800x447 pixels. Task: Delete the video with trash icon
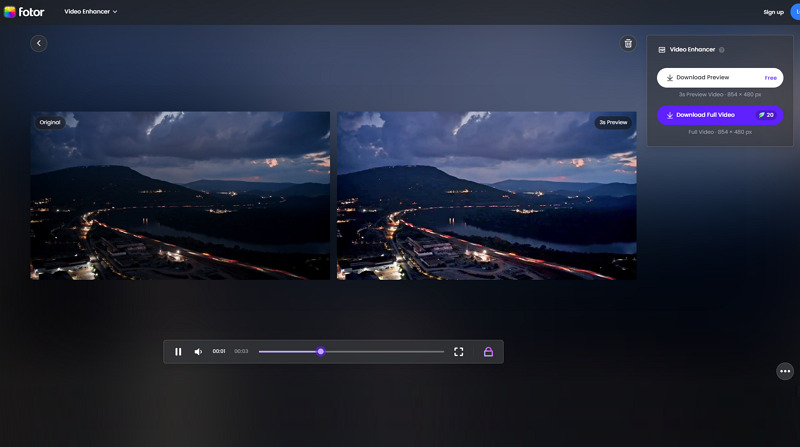pyautogui.click(x=628, y=43)
